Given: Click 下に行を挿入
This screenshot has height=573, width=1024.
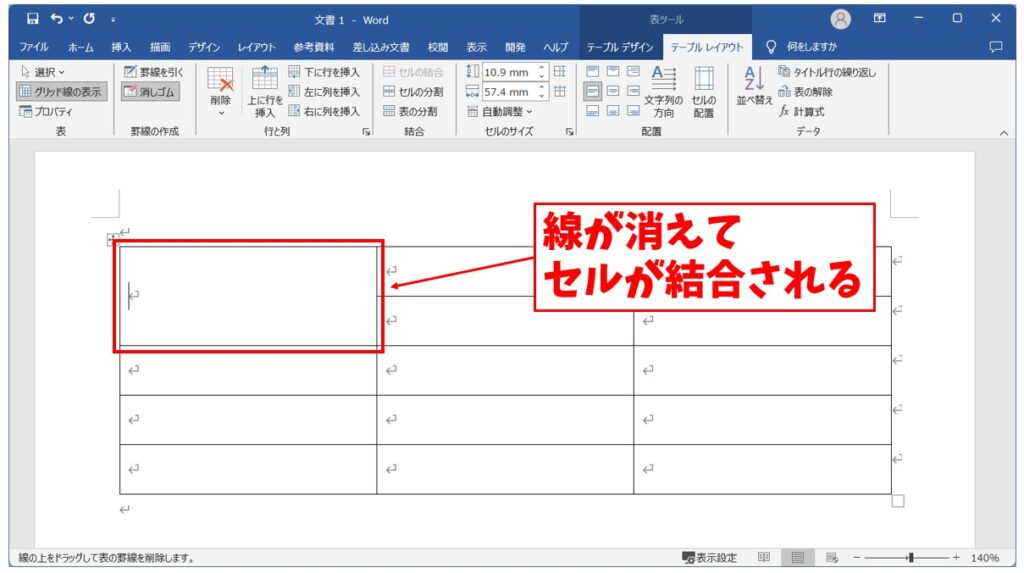Looking at the screenshot, I should [x=324, y=72].
